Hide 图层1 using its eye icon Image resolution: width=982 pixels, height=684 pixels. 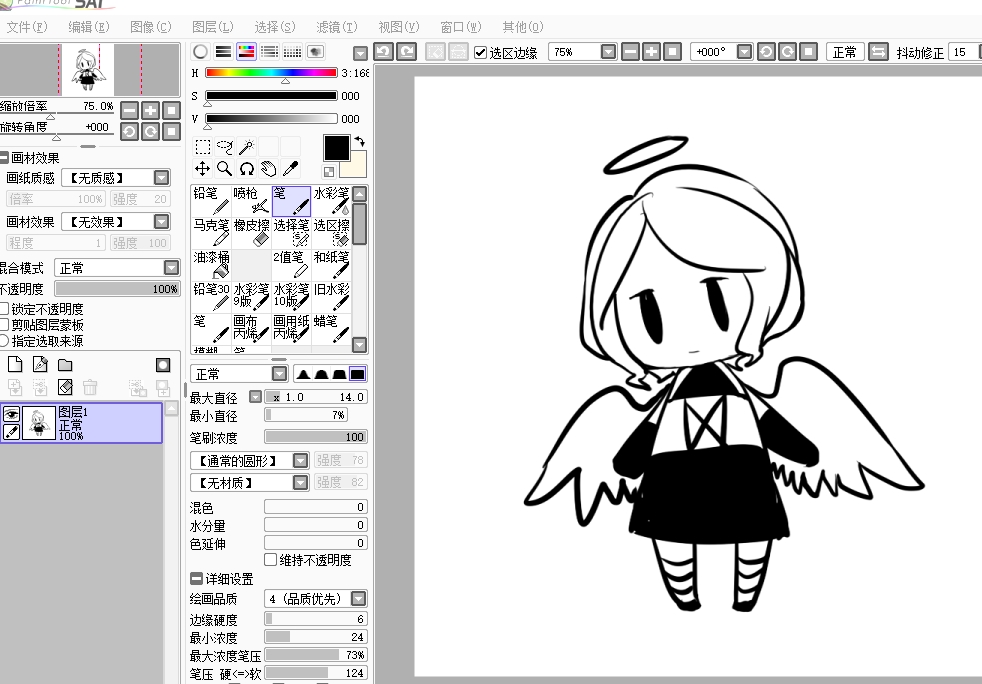pos(11,413)
